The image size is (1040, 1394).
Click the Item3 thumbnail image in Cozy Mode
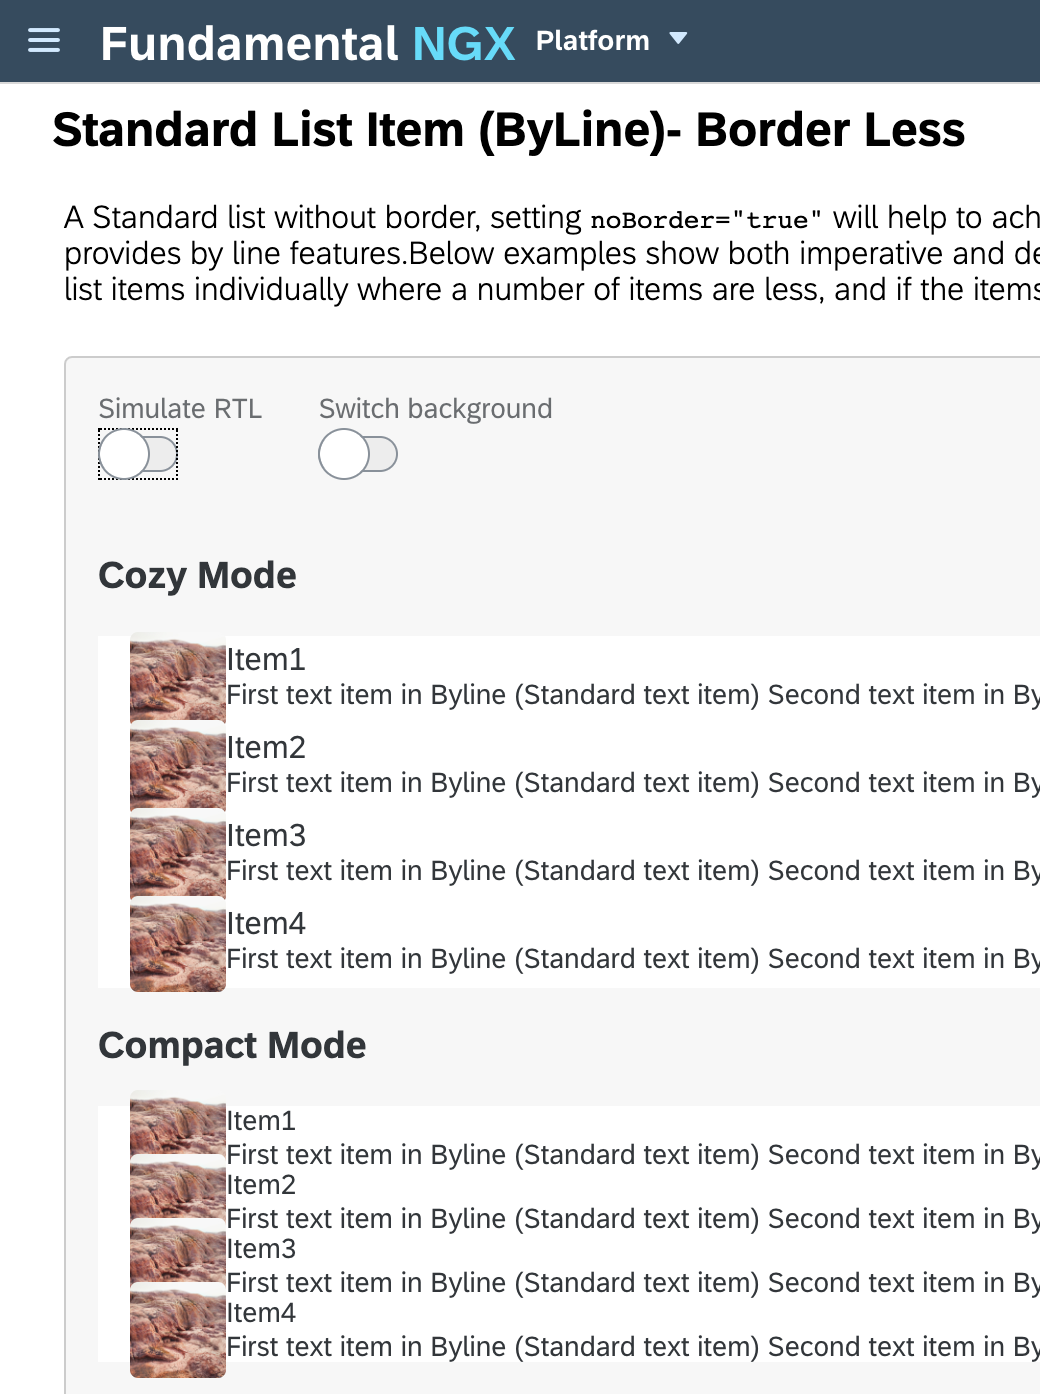point(177,853)
